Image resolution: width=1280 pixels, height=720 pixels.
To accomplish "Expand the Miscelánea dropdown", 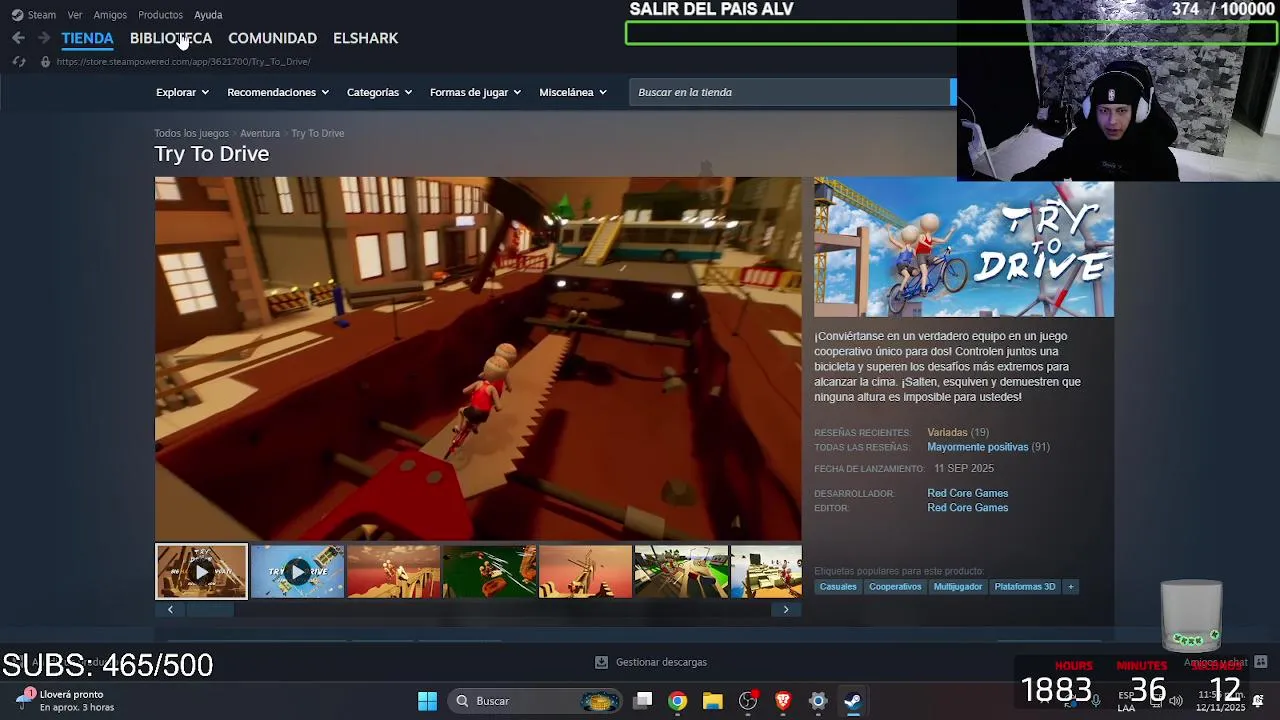I will click(x=573, y=92).
